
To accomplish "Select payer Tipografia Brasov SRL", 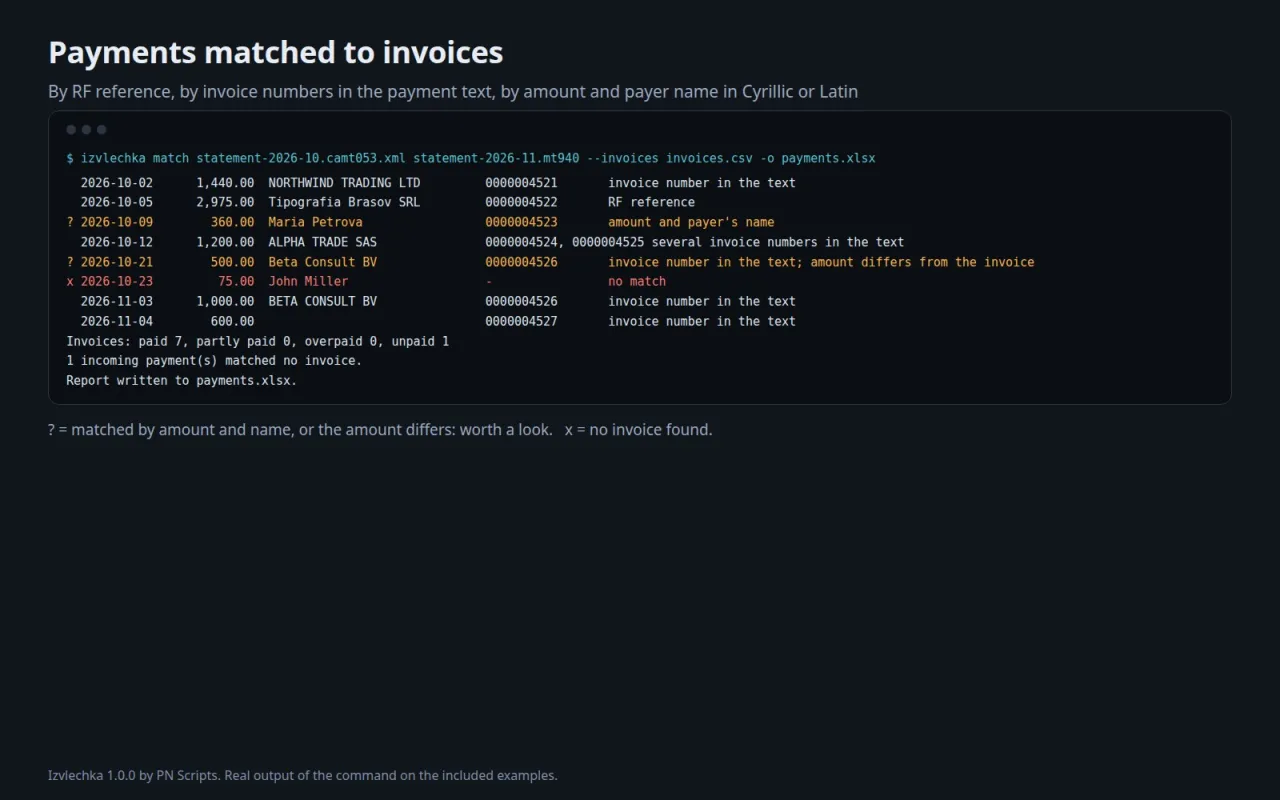I will pos(344,202).
